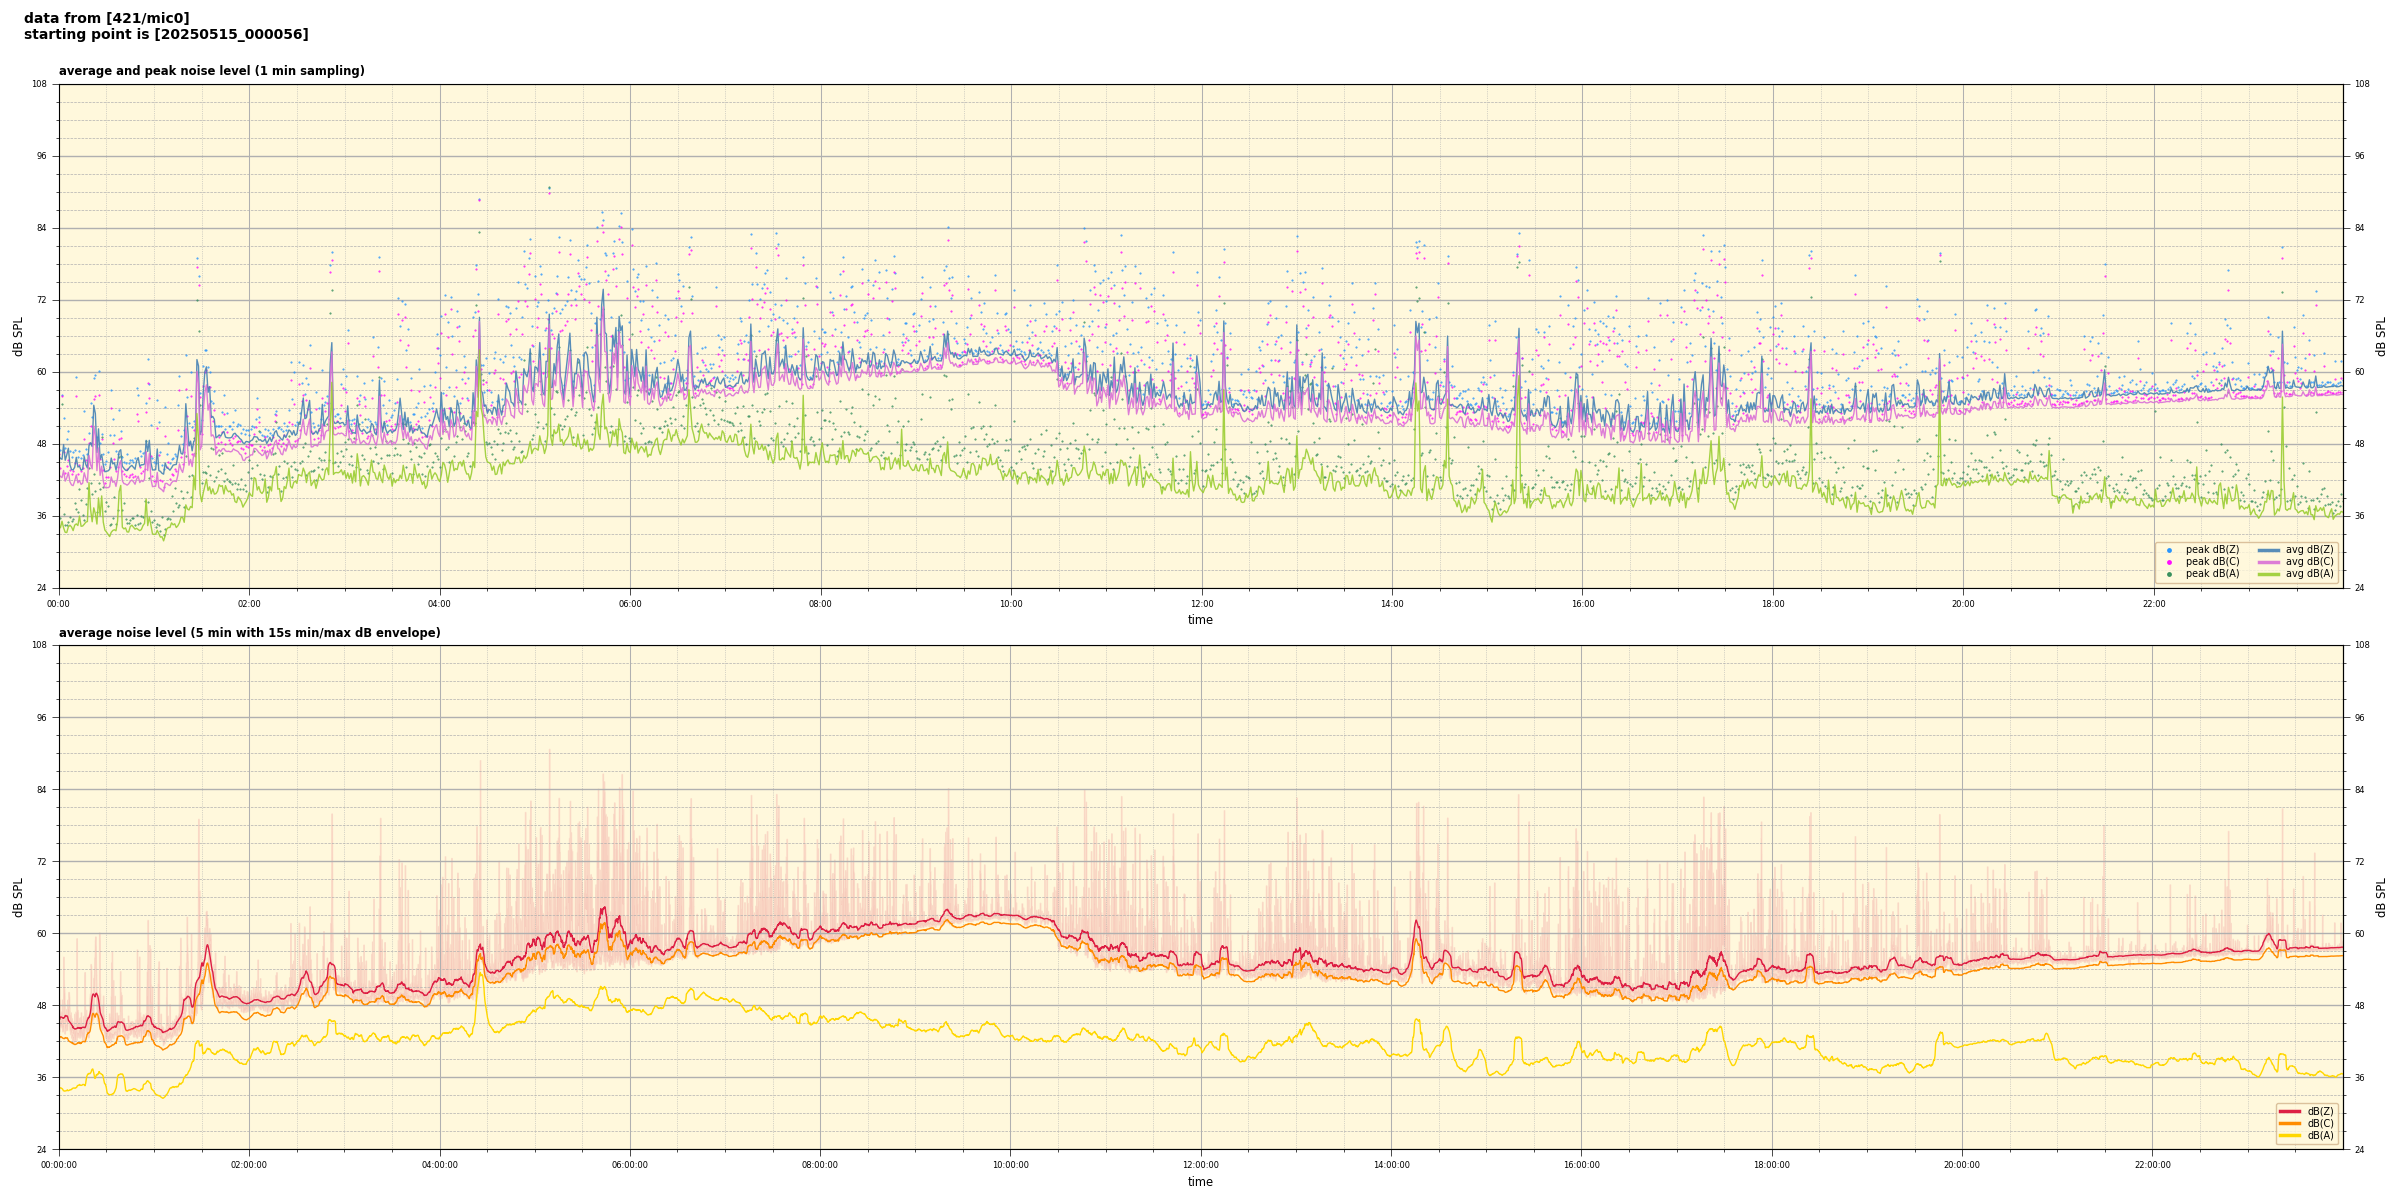Click the lower chart's 'time' axis label
Image resolution: width=2400 pixels, height=1200 pixels.
point(1200,1182)
